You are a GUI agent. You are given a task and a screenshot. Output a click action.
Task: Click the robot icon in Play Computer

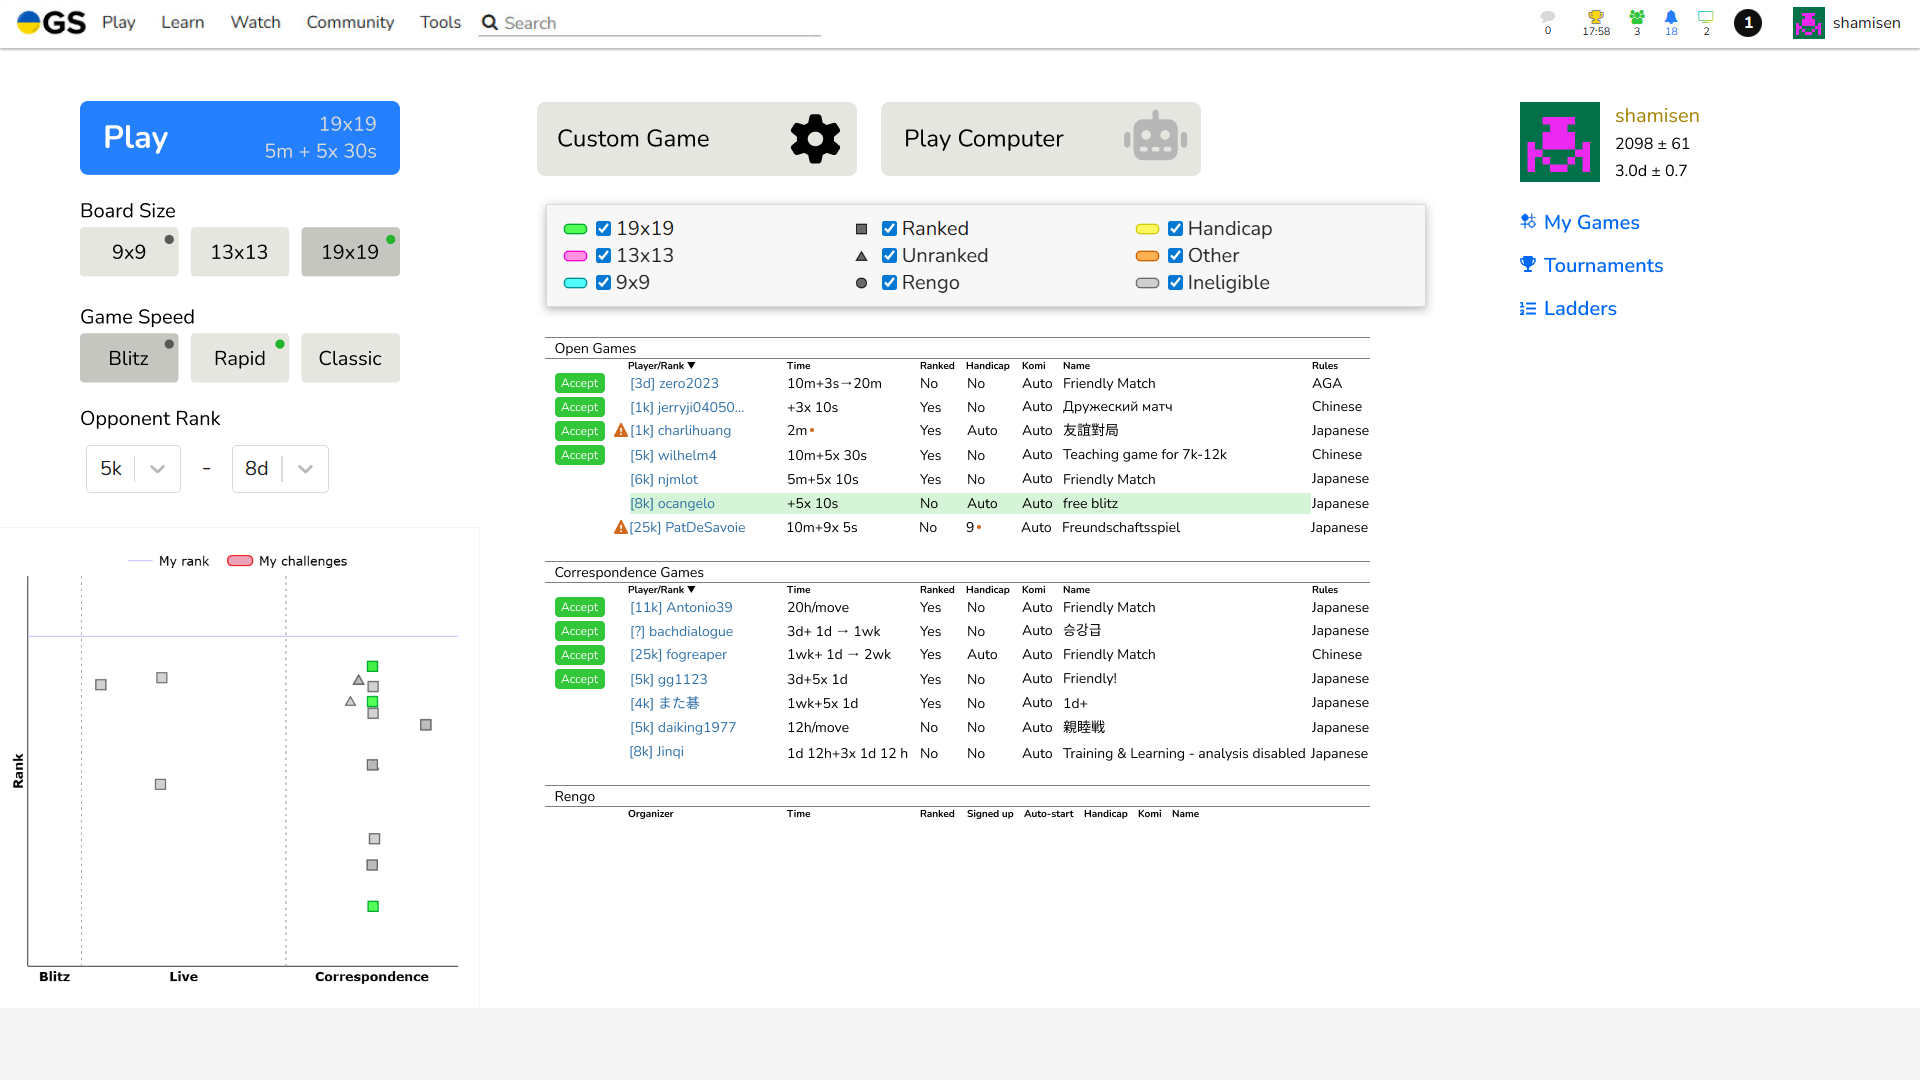point(1155,139)
